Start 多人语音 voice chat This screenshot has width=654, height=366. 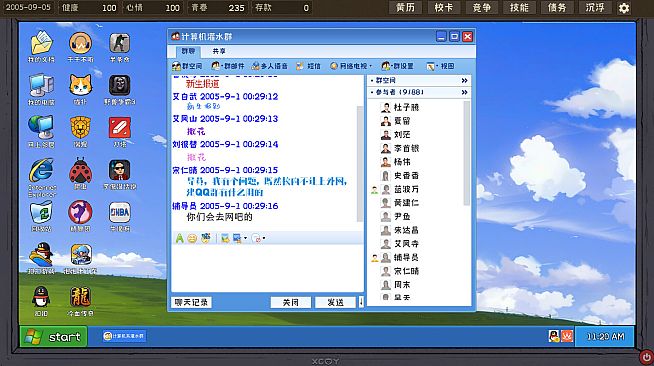(x=269, y=66)
